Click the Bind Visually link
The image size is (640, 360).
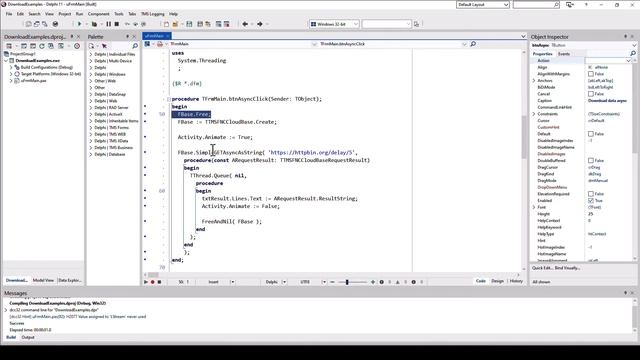567,268
